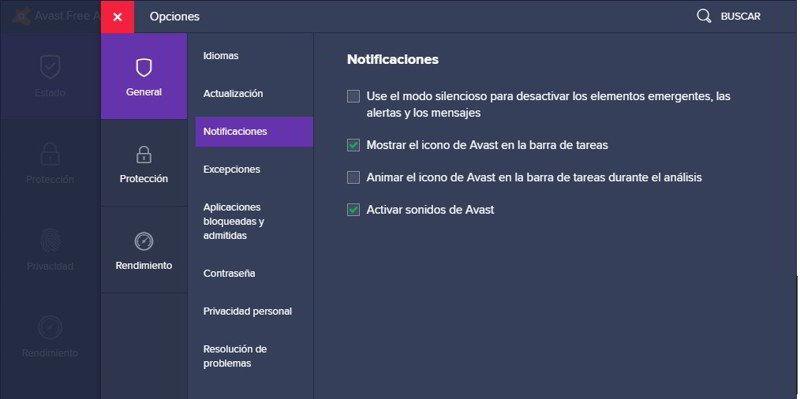
Task: Go to Privacidad personal settings
Action: (x=247, y=311)
